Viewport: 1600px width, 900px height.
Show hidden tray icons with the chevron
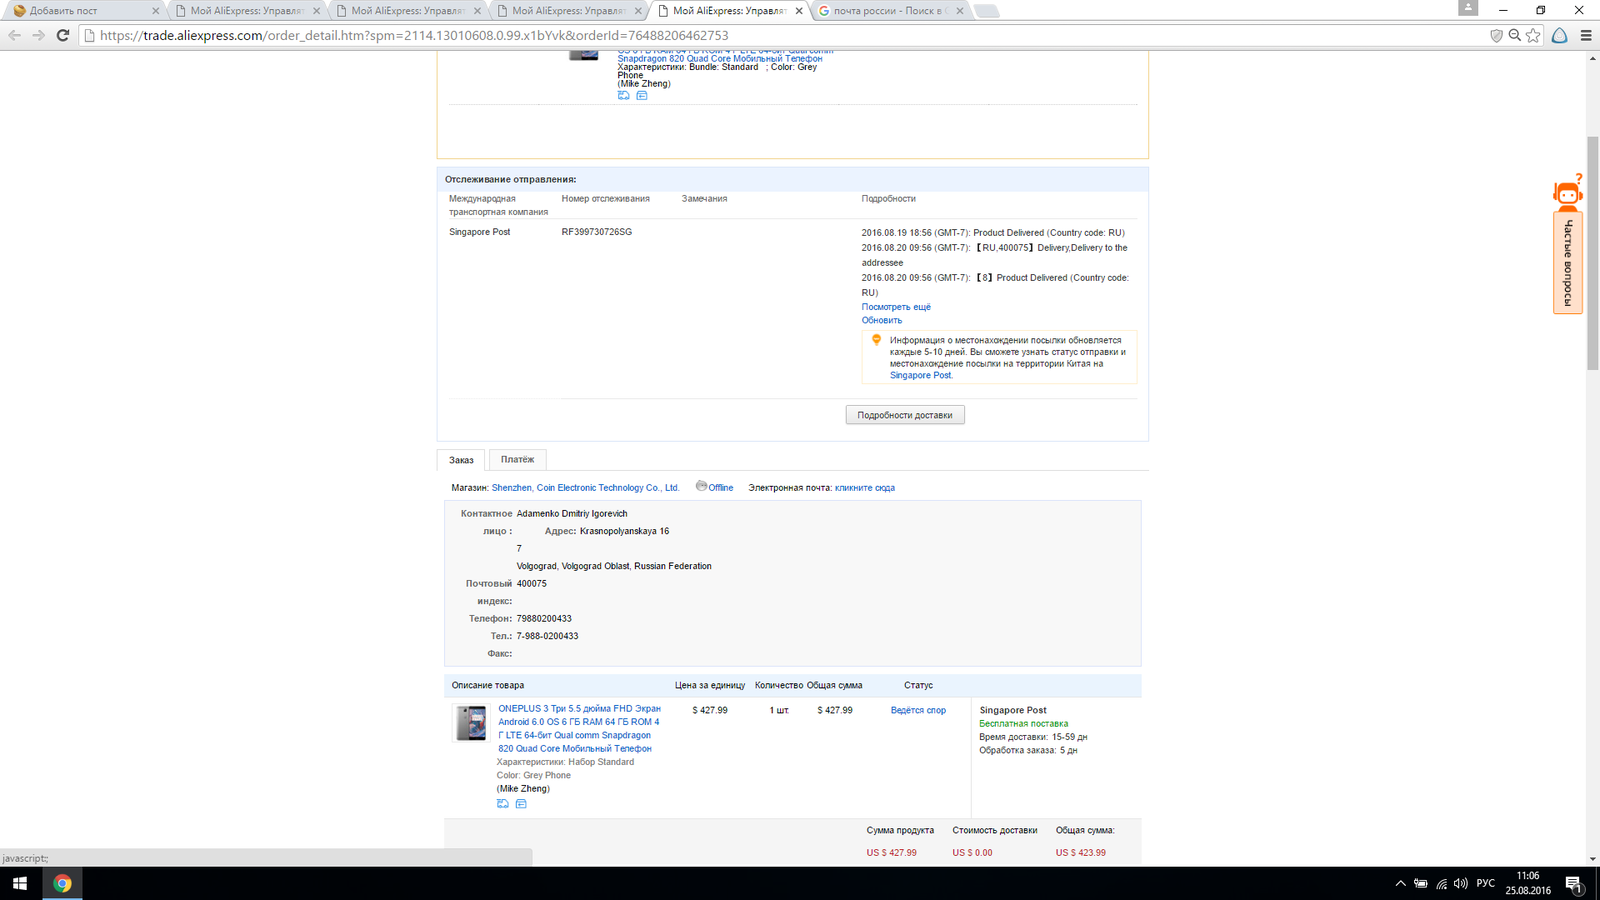point(1400,883)
